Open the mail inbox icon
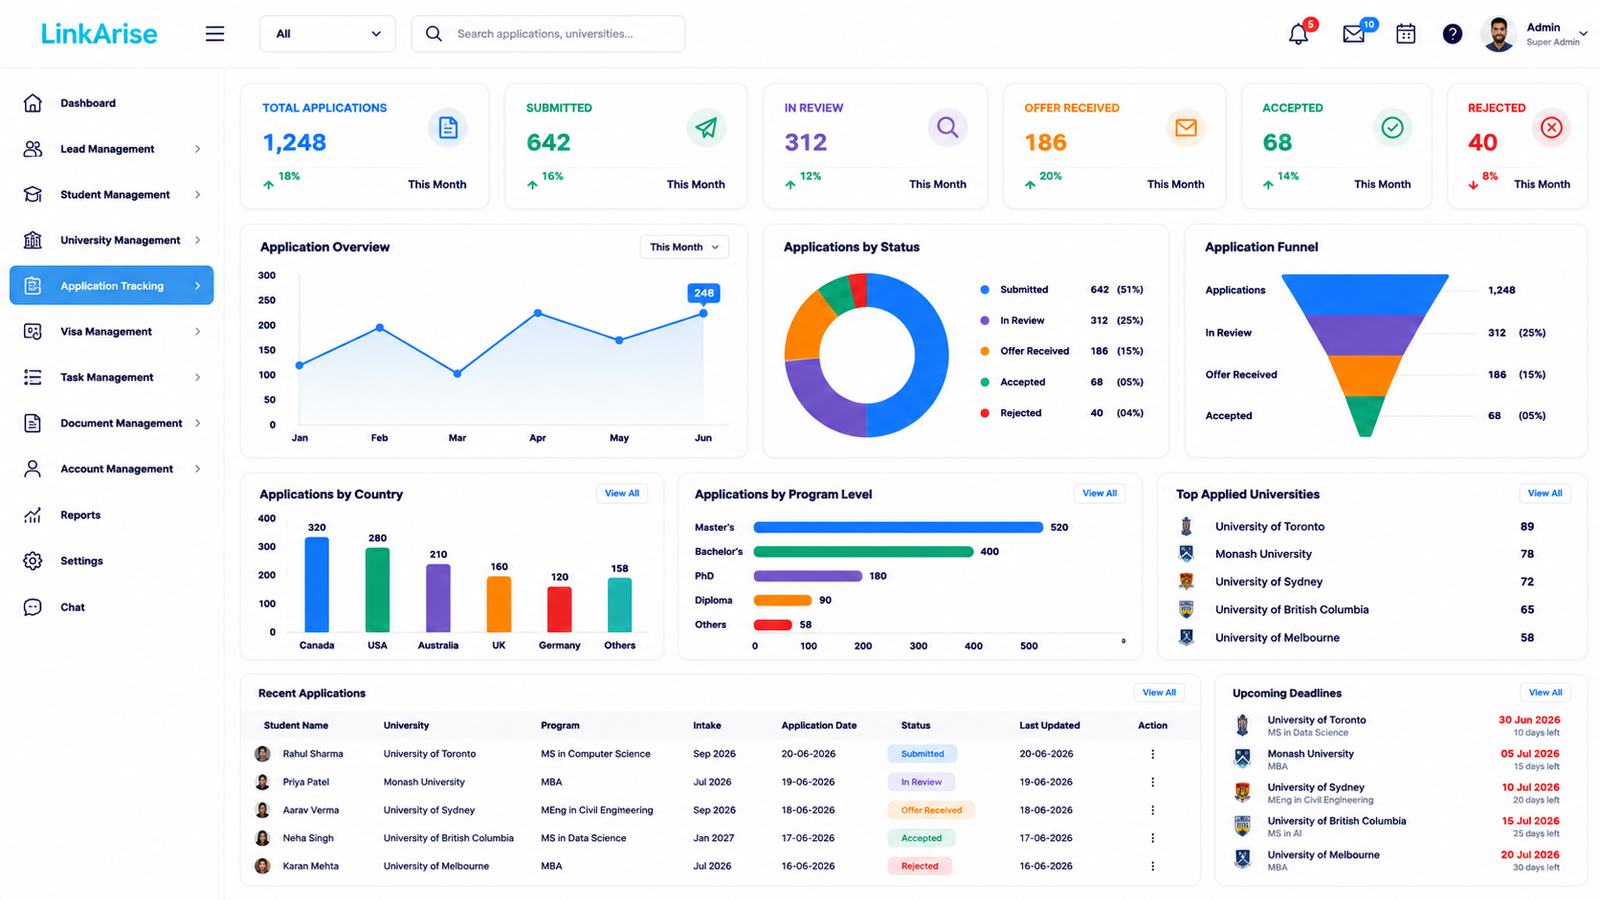The width and height of the screenshot is (1600, 900). click(x=1353, y=34)
